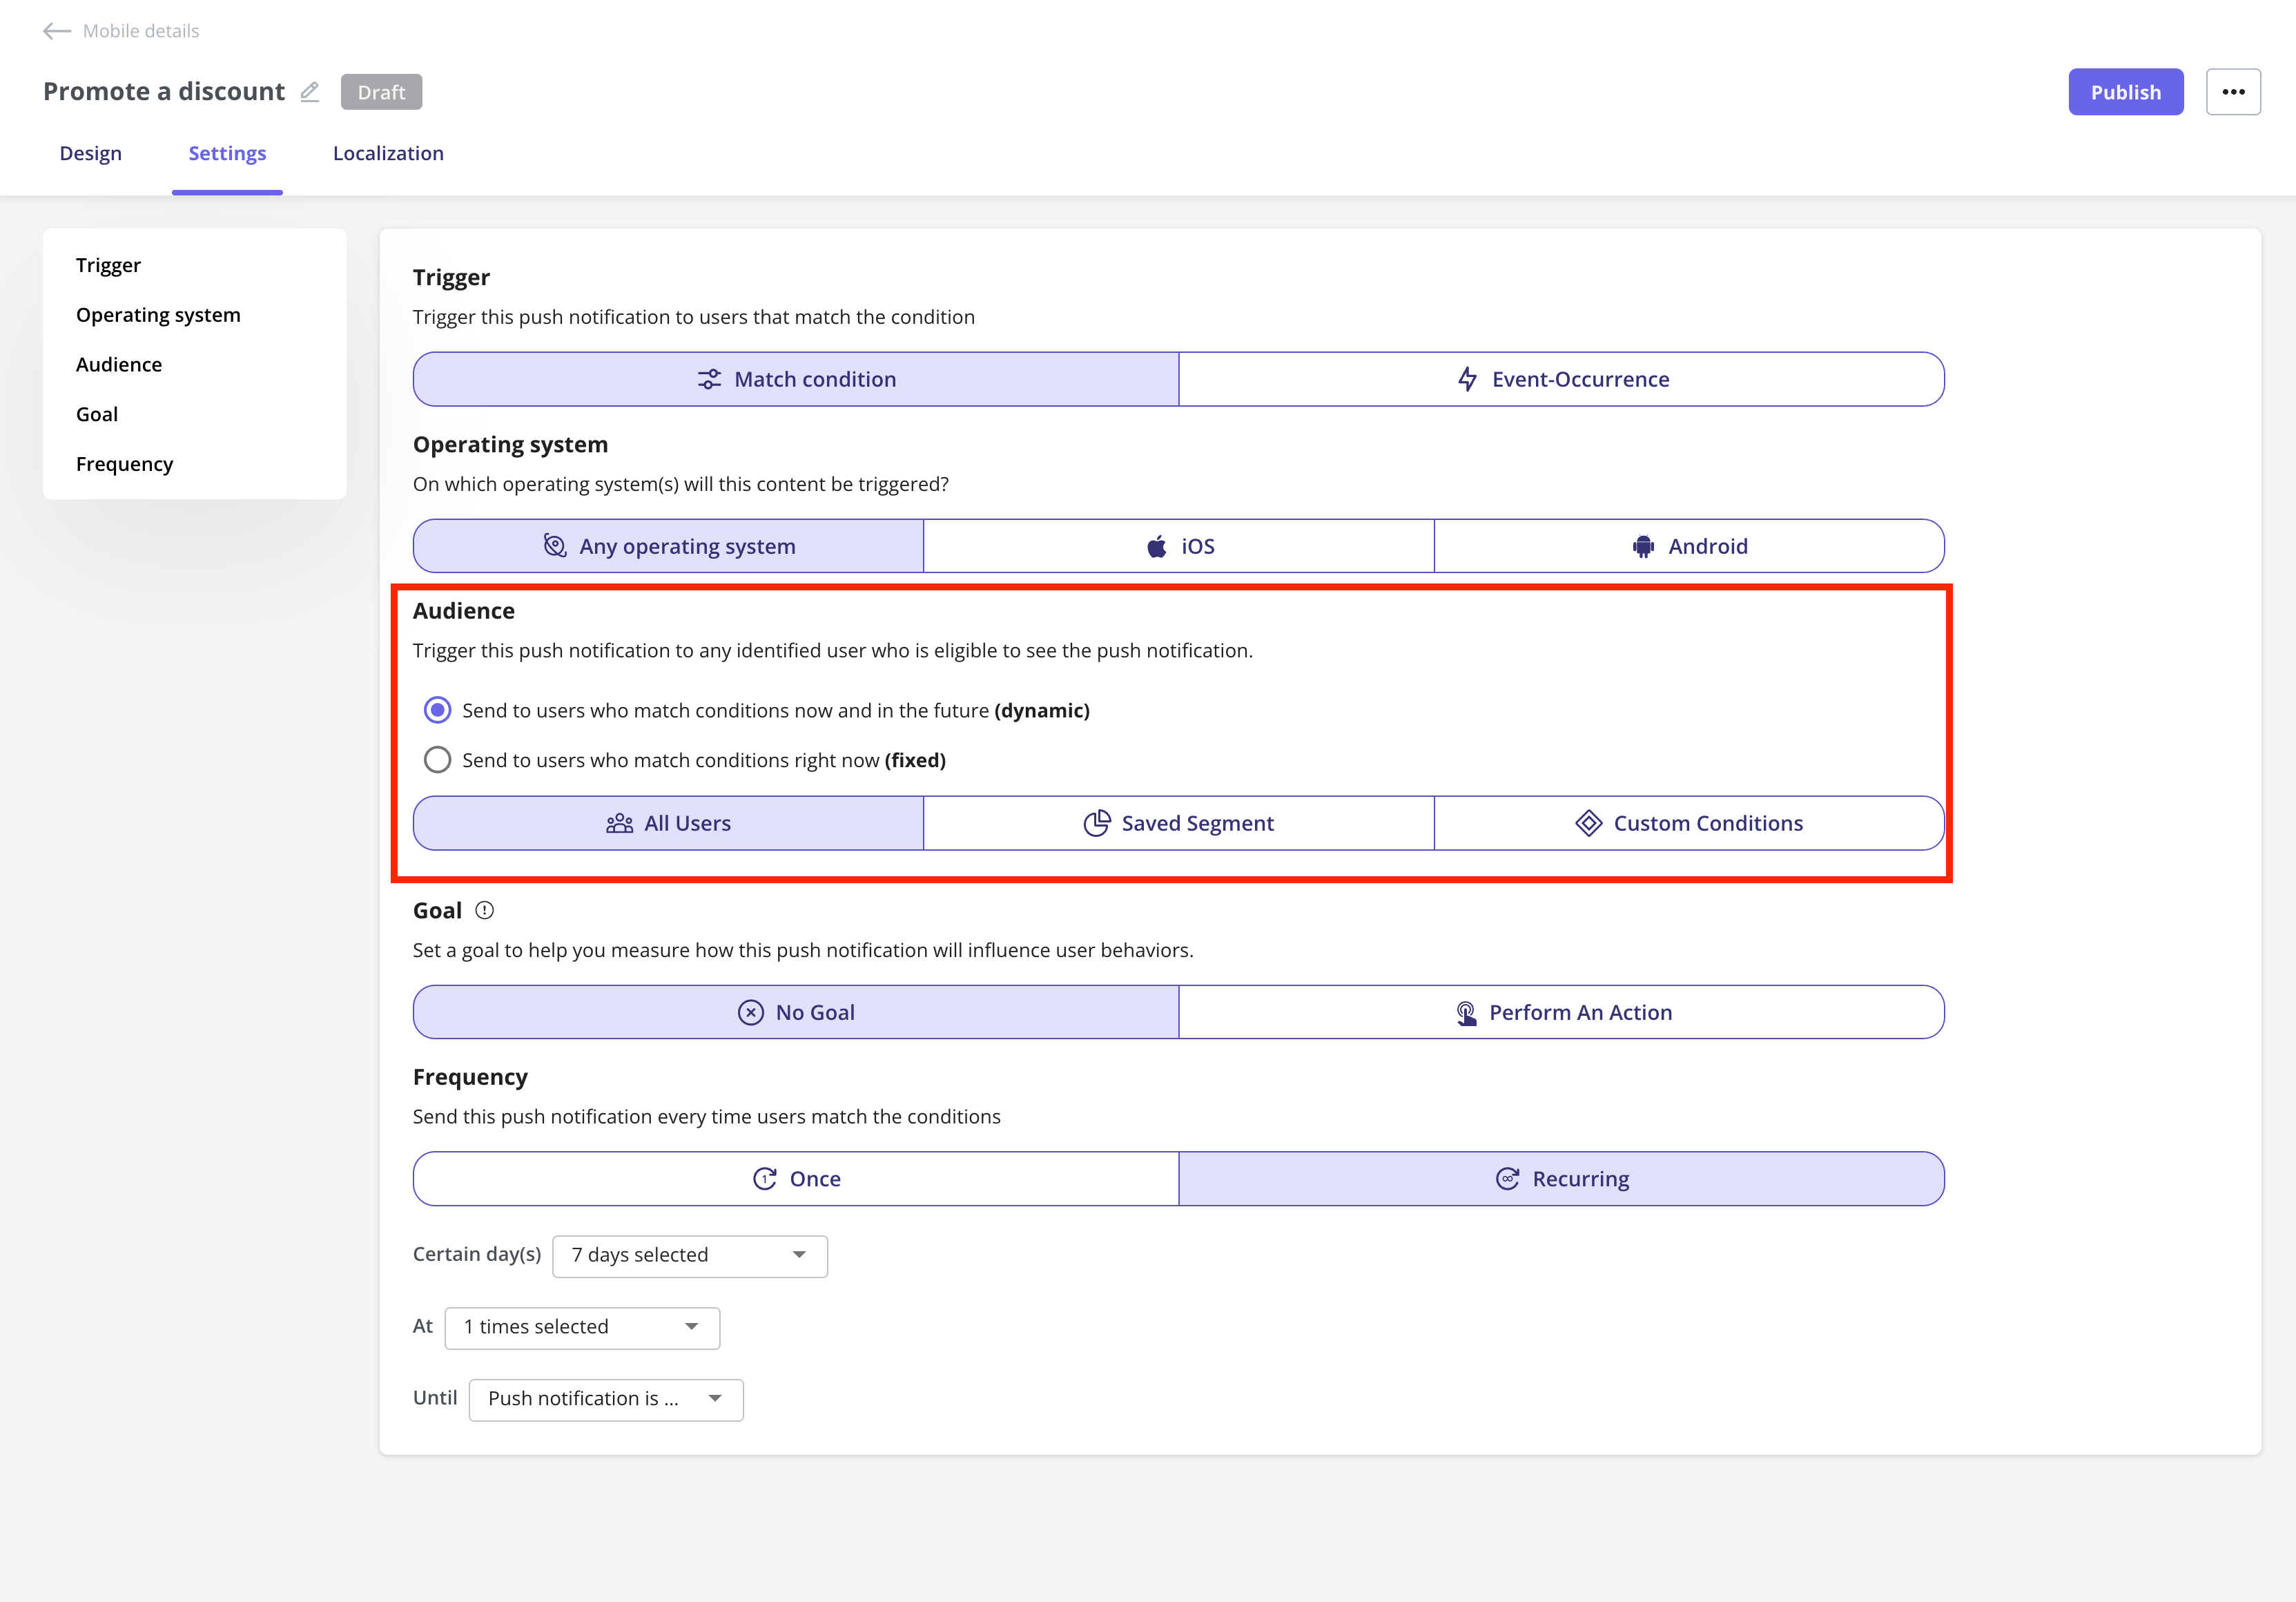The height and width of the screenshot is (1602, 2296).
Task: Open the three-dot more options menu
Action: (2233, 92)
